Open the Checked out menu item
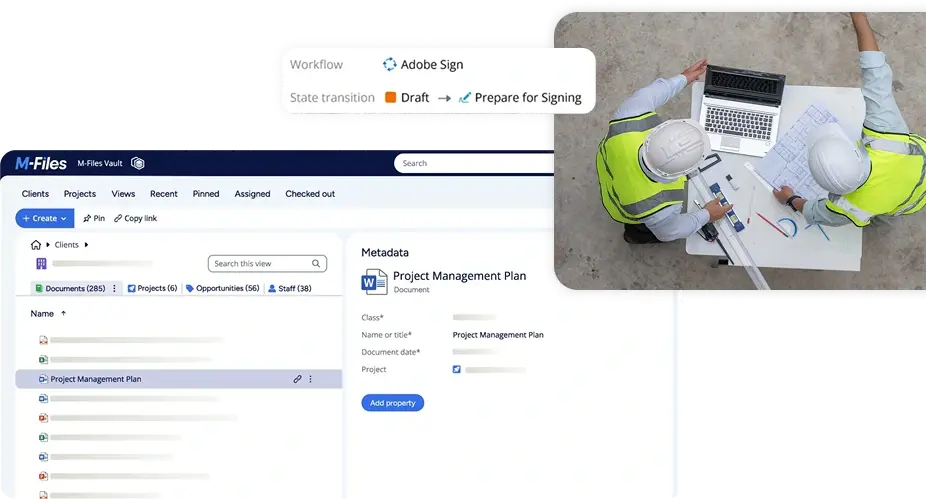 pyautogui.click(x=310, y=194)
